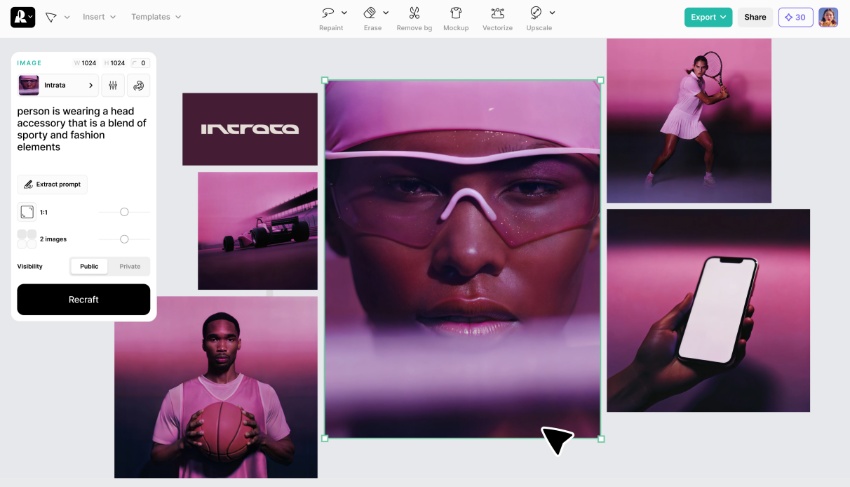Select the Upscale tool
The height and width of the screenshot is (487, 850).
[x=536, y=13]
